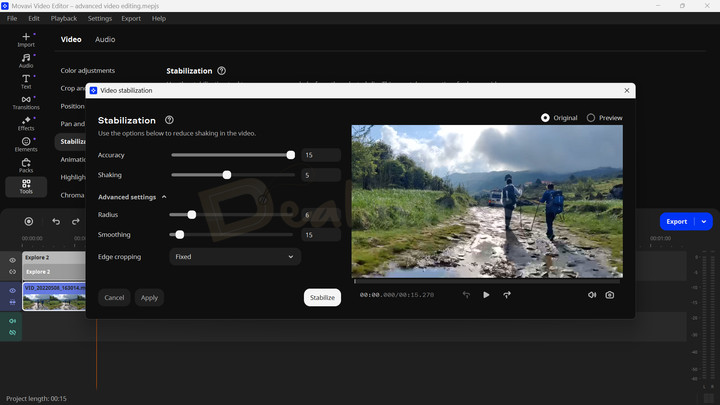Mute preview audio with the speaker icon
Screen dimensions: 720x405
click(591, 295)
